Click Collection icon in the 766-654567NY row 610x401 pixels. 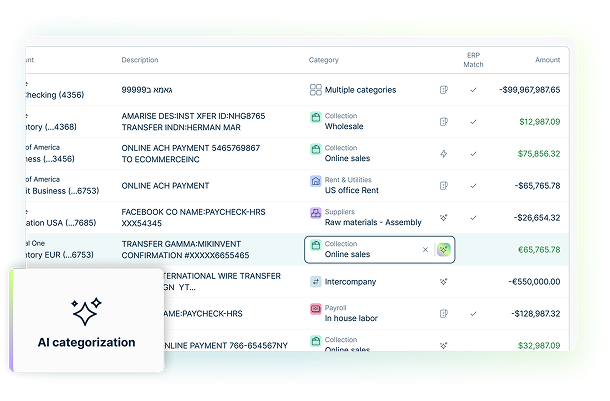tap(316, 341)
